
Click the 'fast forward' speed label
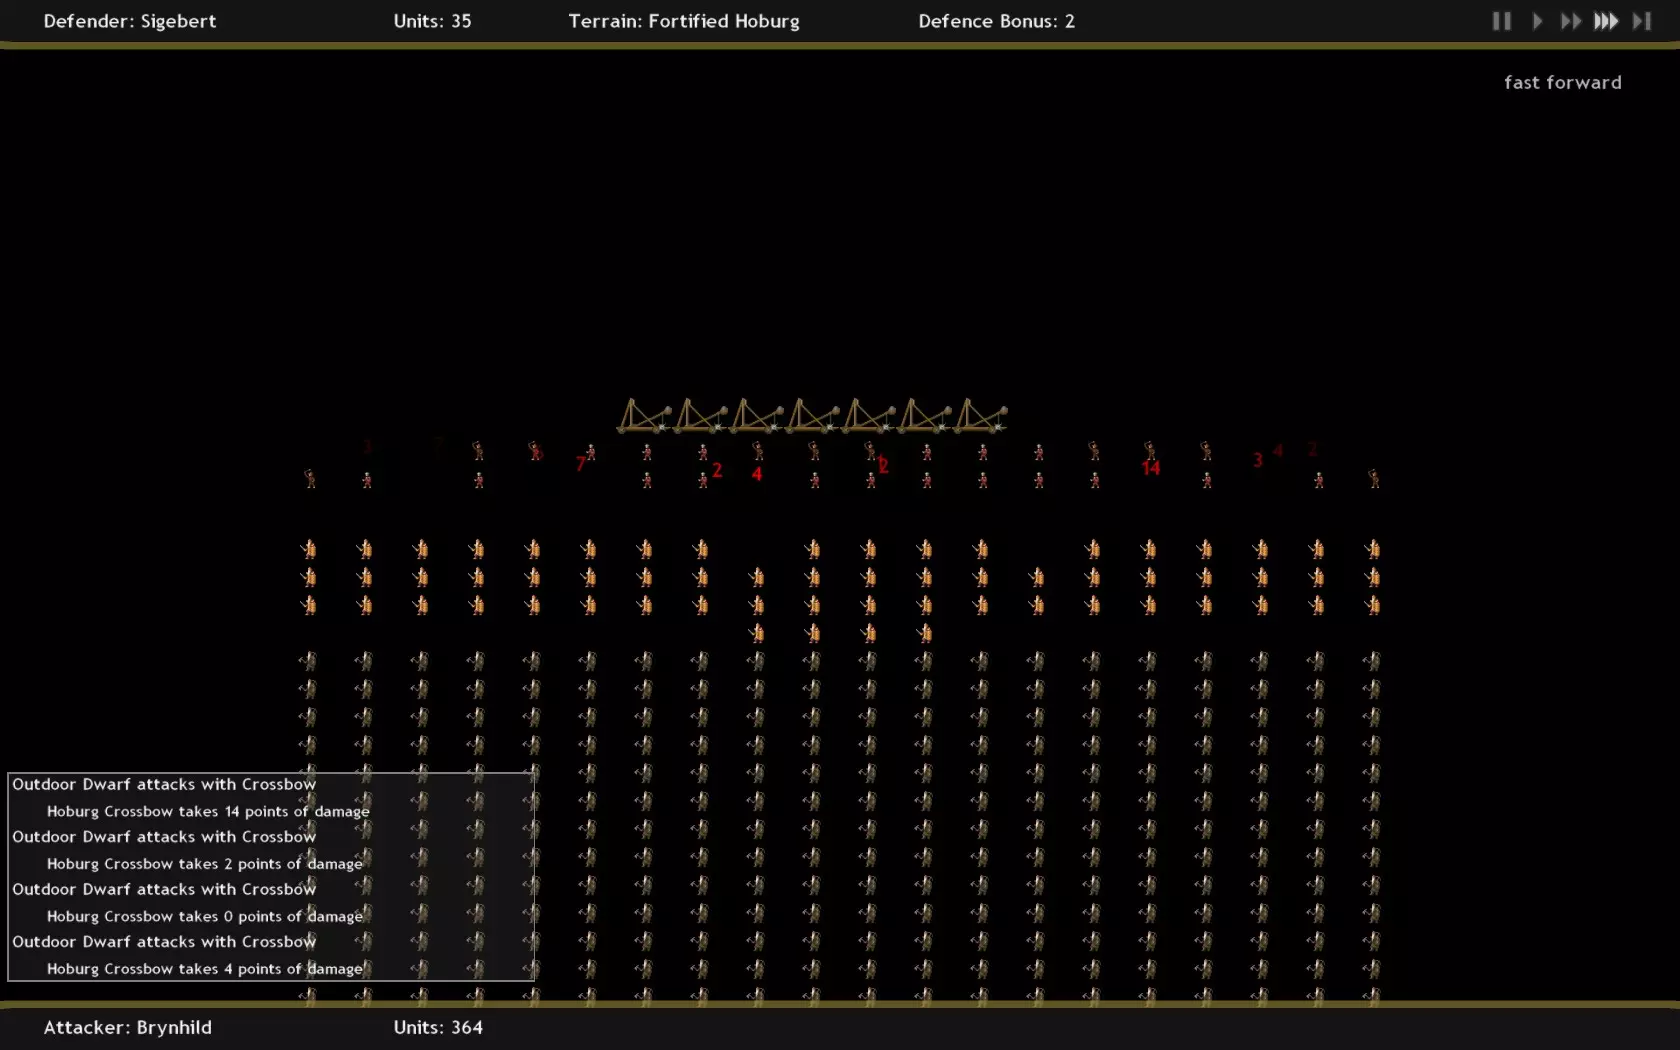[1562, 83]
